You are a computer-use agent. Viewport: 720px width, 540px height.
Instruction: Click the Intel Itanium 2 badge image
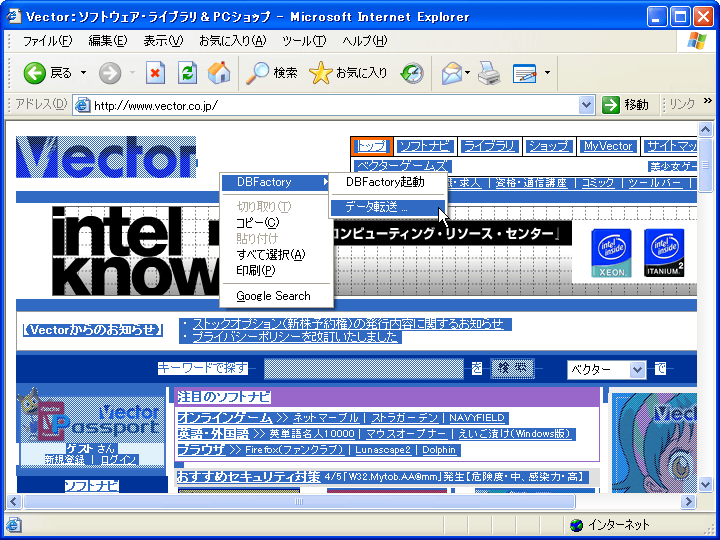[x=664, y=253]
